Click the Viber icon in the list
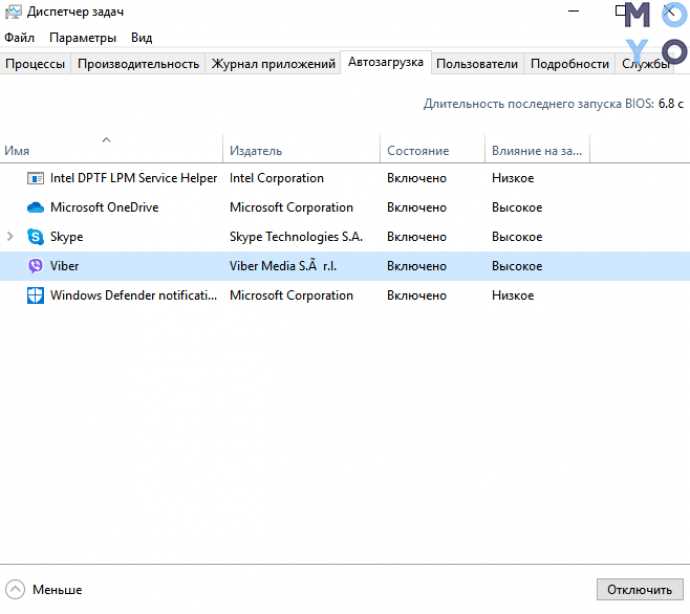 pos(36,266)
